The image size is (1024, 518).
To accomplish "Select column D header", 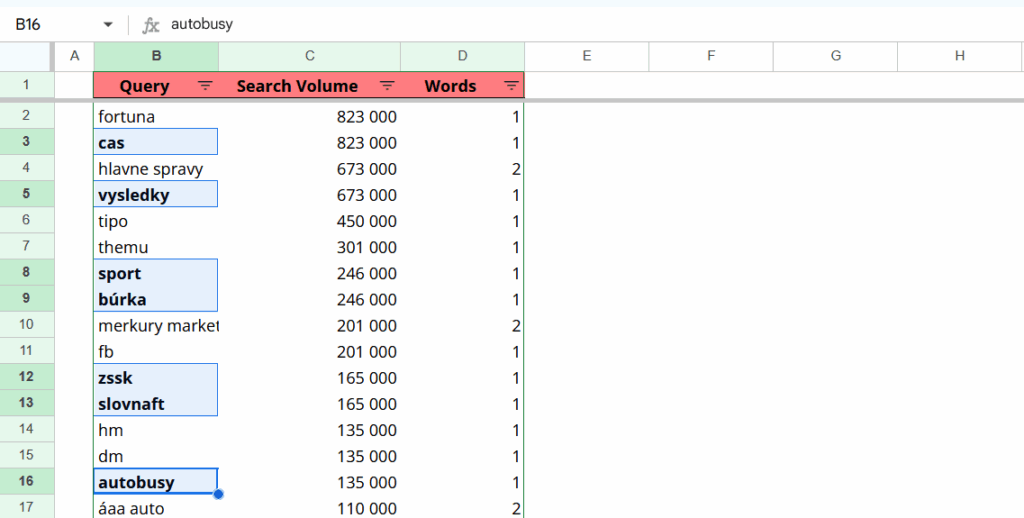I will coord(462,56).
